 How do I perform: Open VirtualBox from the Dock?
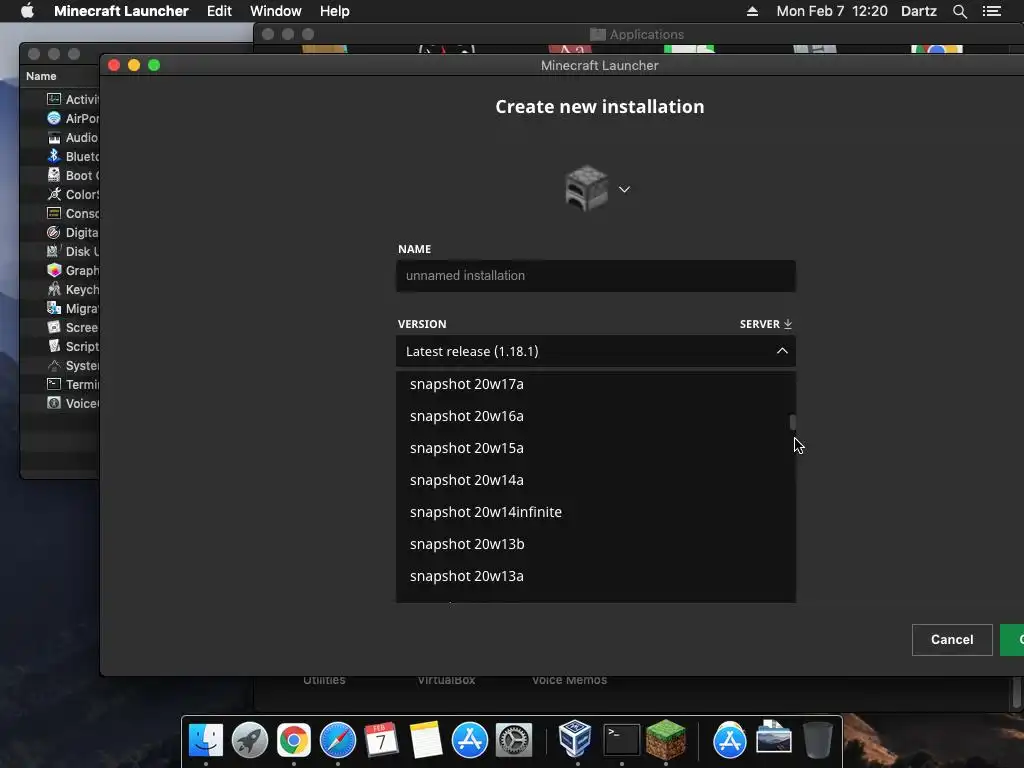pos(575,739)
